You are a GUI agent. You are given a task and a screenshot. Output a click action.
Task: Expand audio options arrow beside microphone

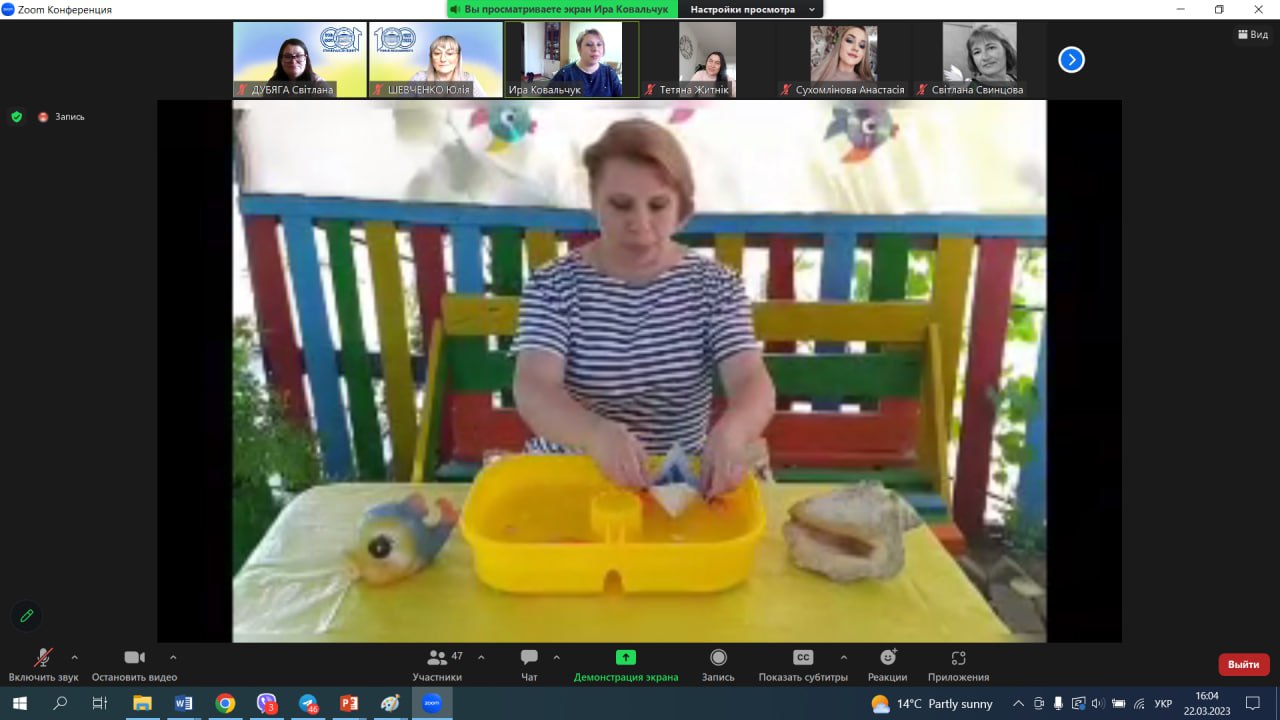click(x=74, y=657)
